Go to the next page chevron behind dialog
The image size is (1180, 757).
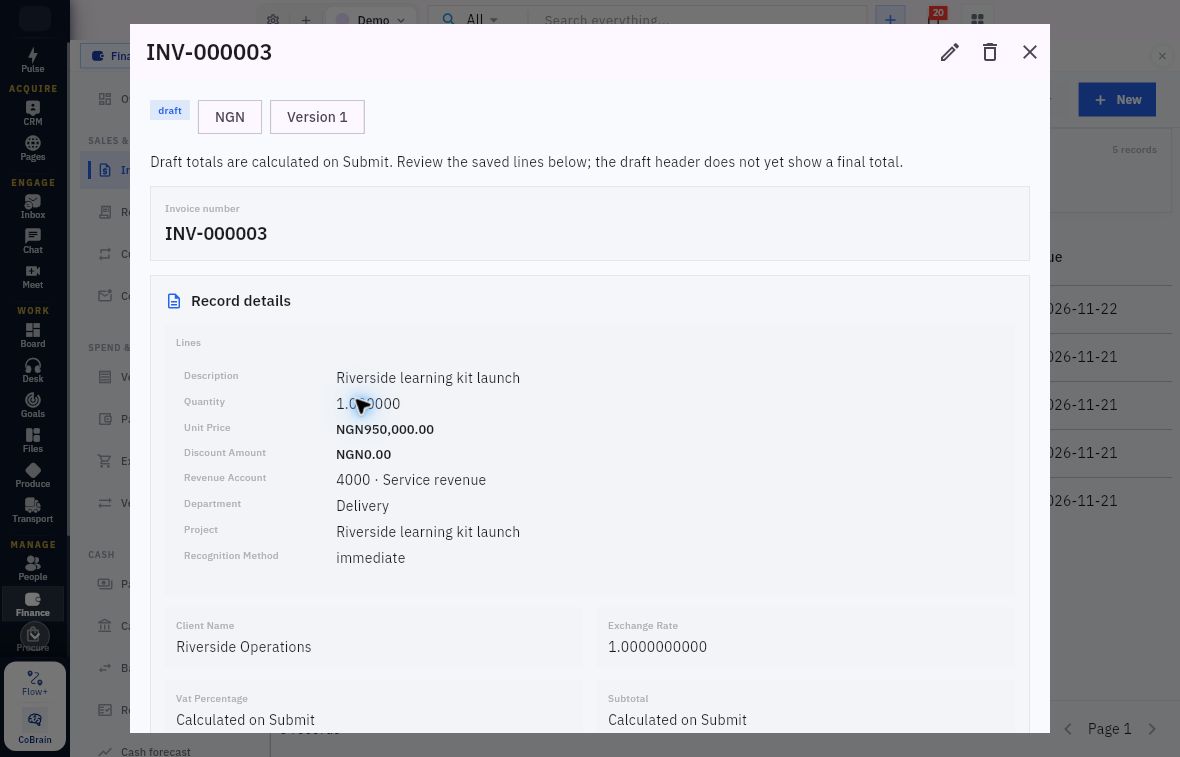1151,728
